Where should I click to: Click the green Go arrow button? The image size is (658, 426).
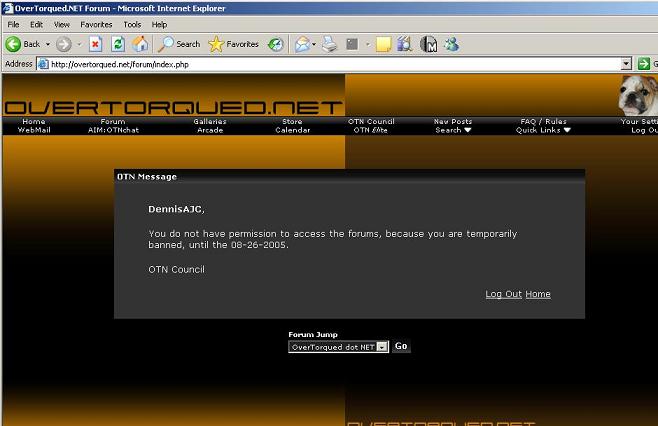(643, 64)
